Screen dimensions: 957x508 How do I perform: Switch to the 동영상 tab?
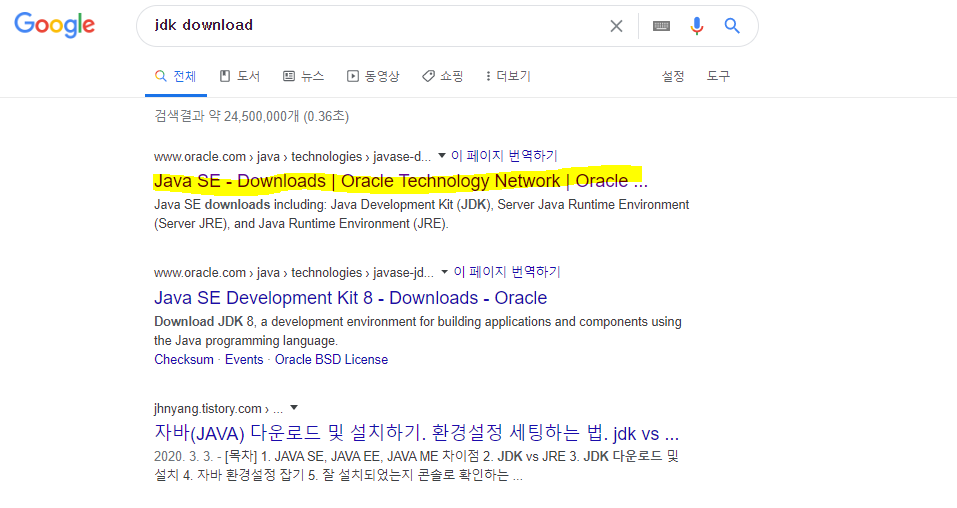pos(373,76)
